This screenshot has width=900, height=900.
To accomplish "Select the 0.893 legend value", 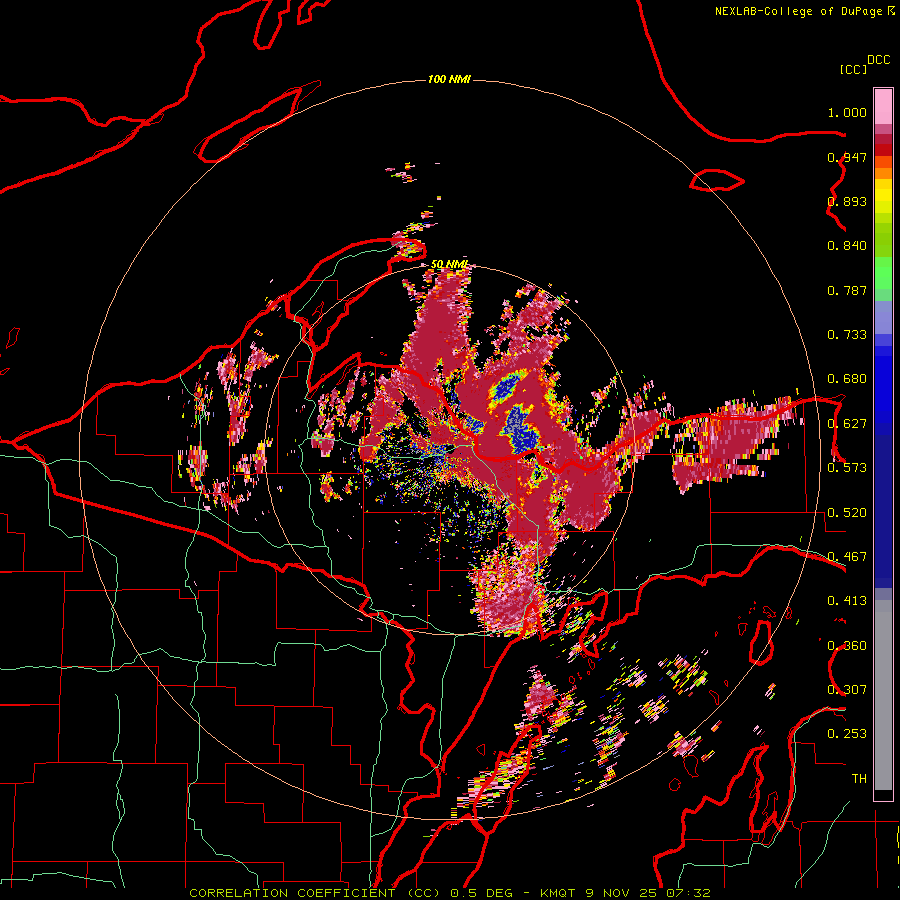I will (x=847, y=201).
